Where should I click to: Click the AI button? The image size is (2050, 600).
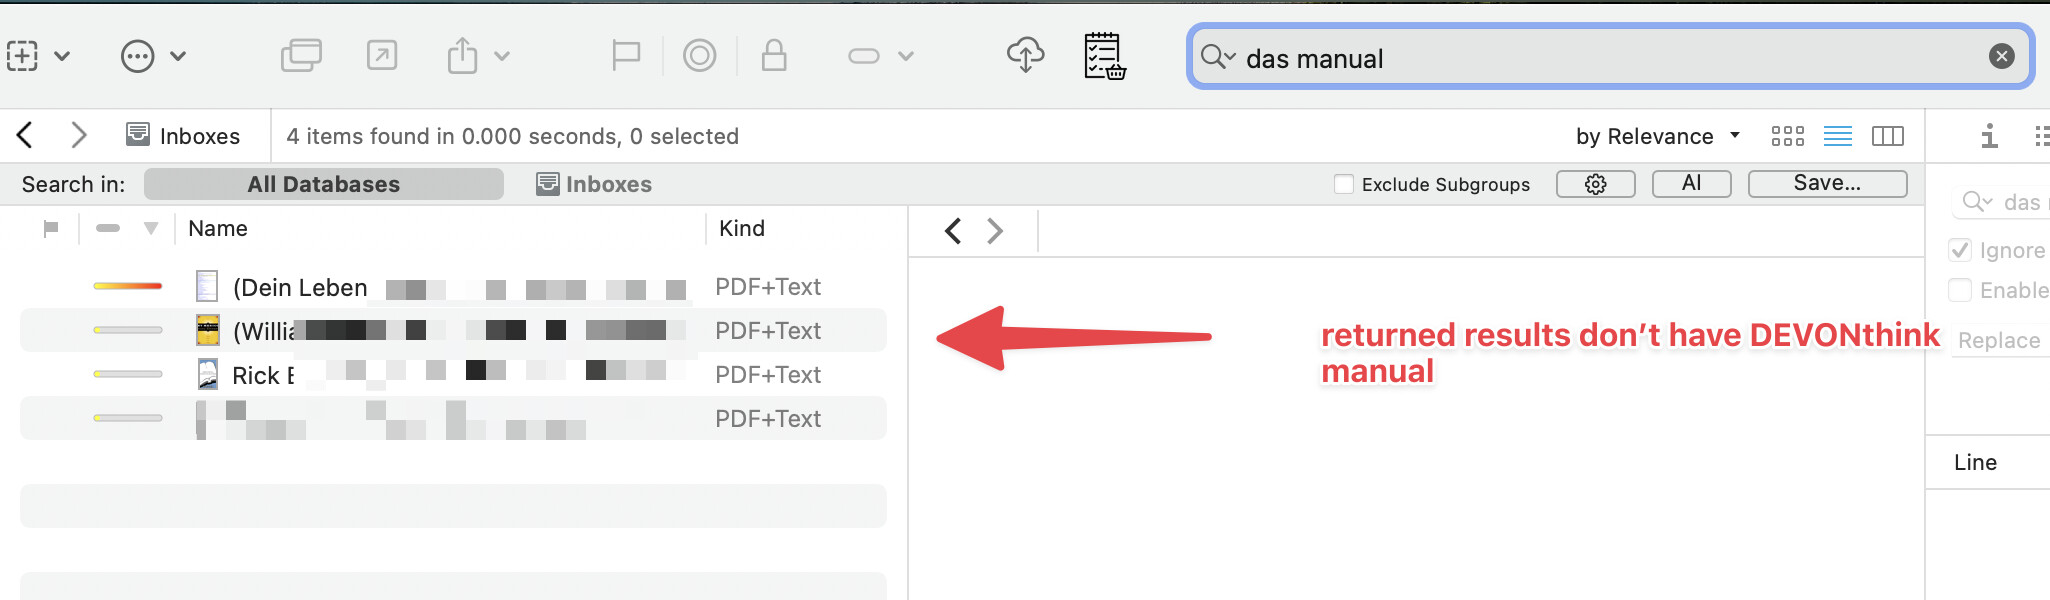pos(1691,183)
